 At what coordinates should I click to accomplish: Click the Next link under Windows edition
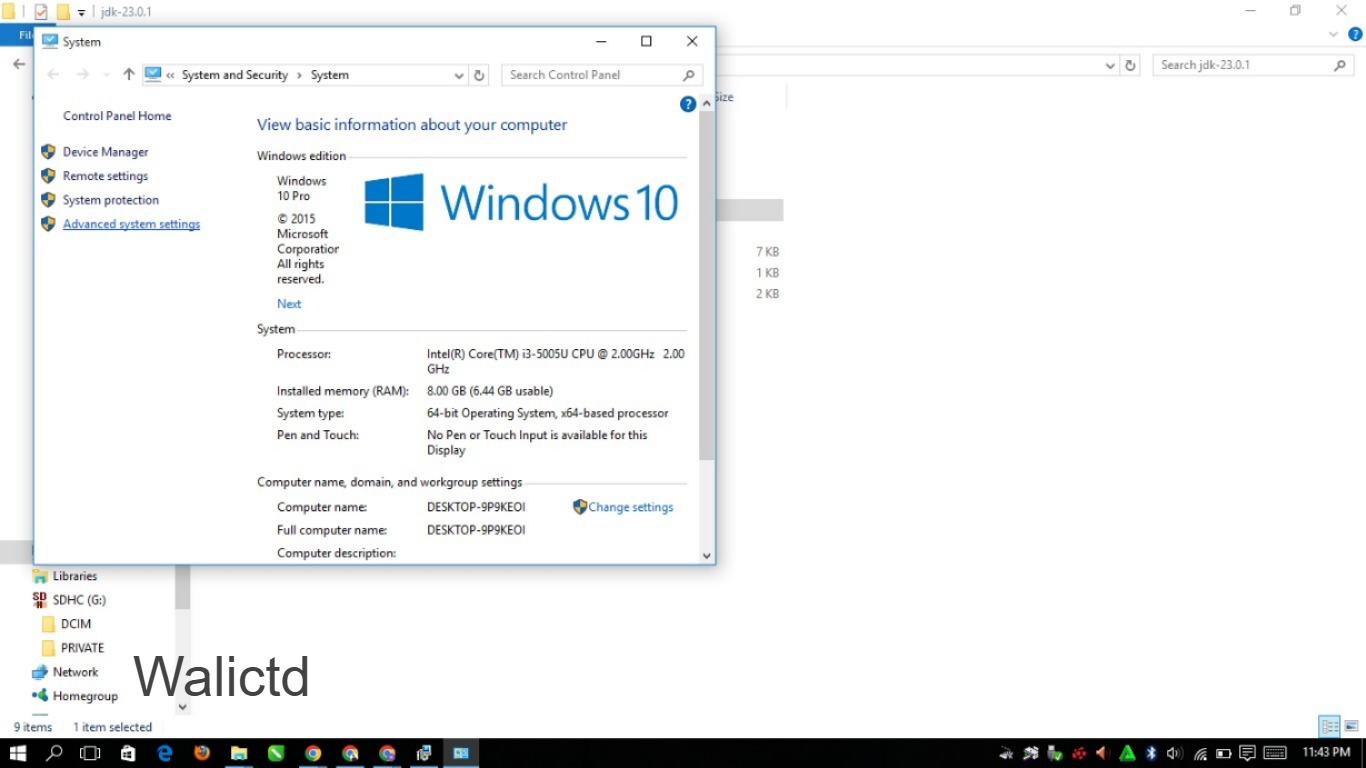tap(289, 304)
